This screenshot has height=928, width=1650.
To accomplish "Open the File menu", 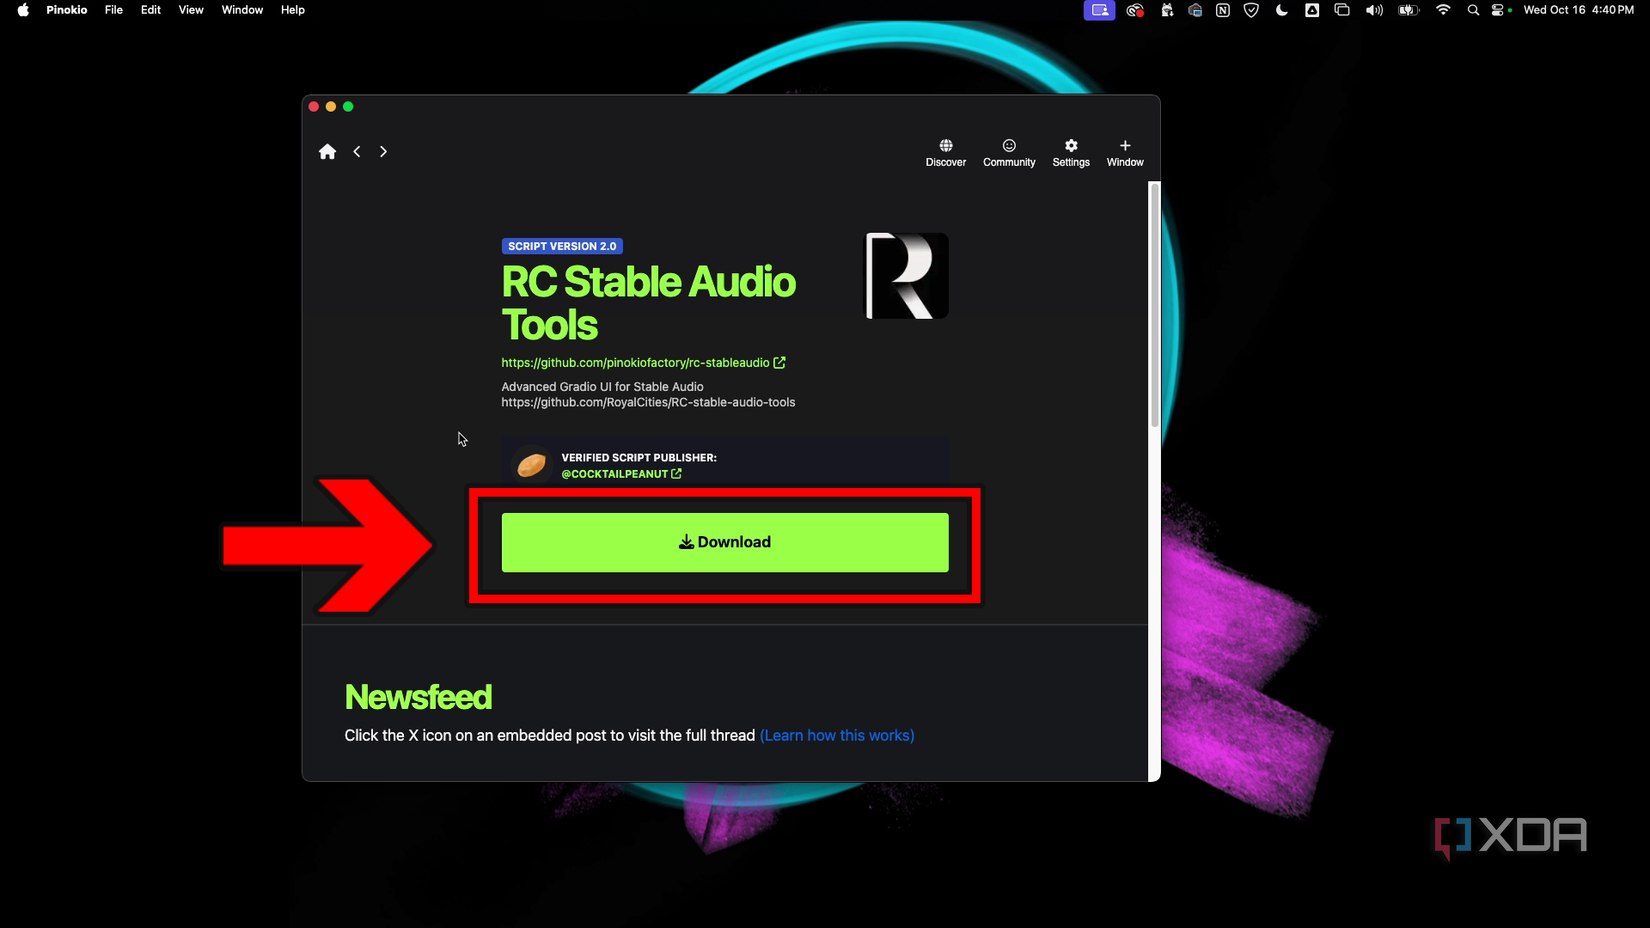I will click(x=114, y=10).
